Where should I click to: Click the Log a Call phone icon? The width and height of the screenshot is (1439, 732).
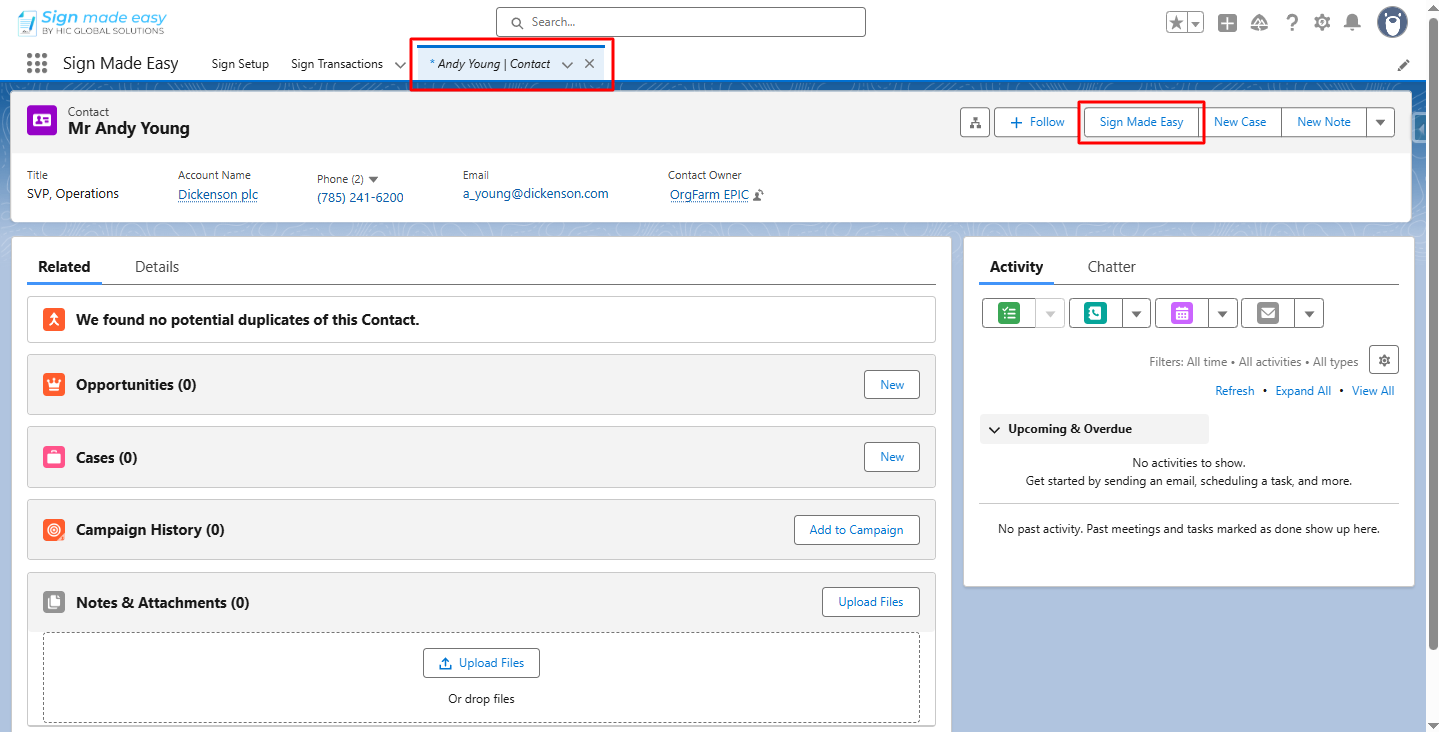[1096, 313]
